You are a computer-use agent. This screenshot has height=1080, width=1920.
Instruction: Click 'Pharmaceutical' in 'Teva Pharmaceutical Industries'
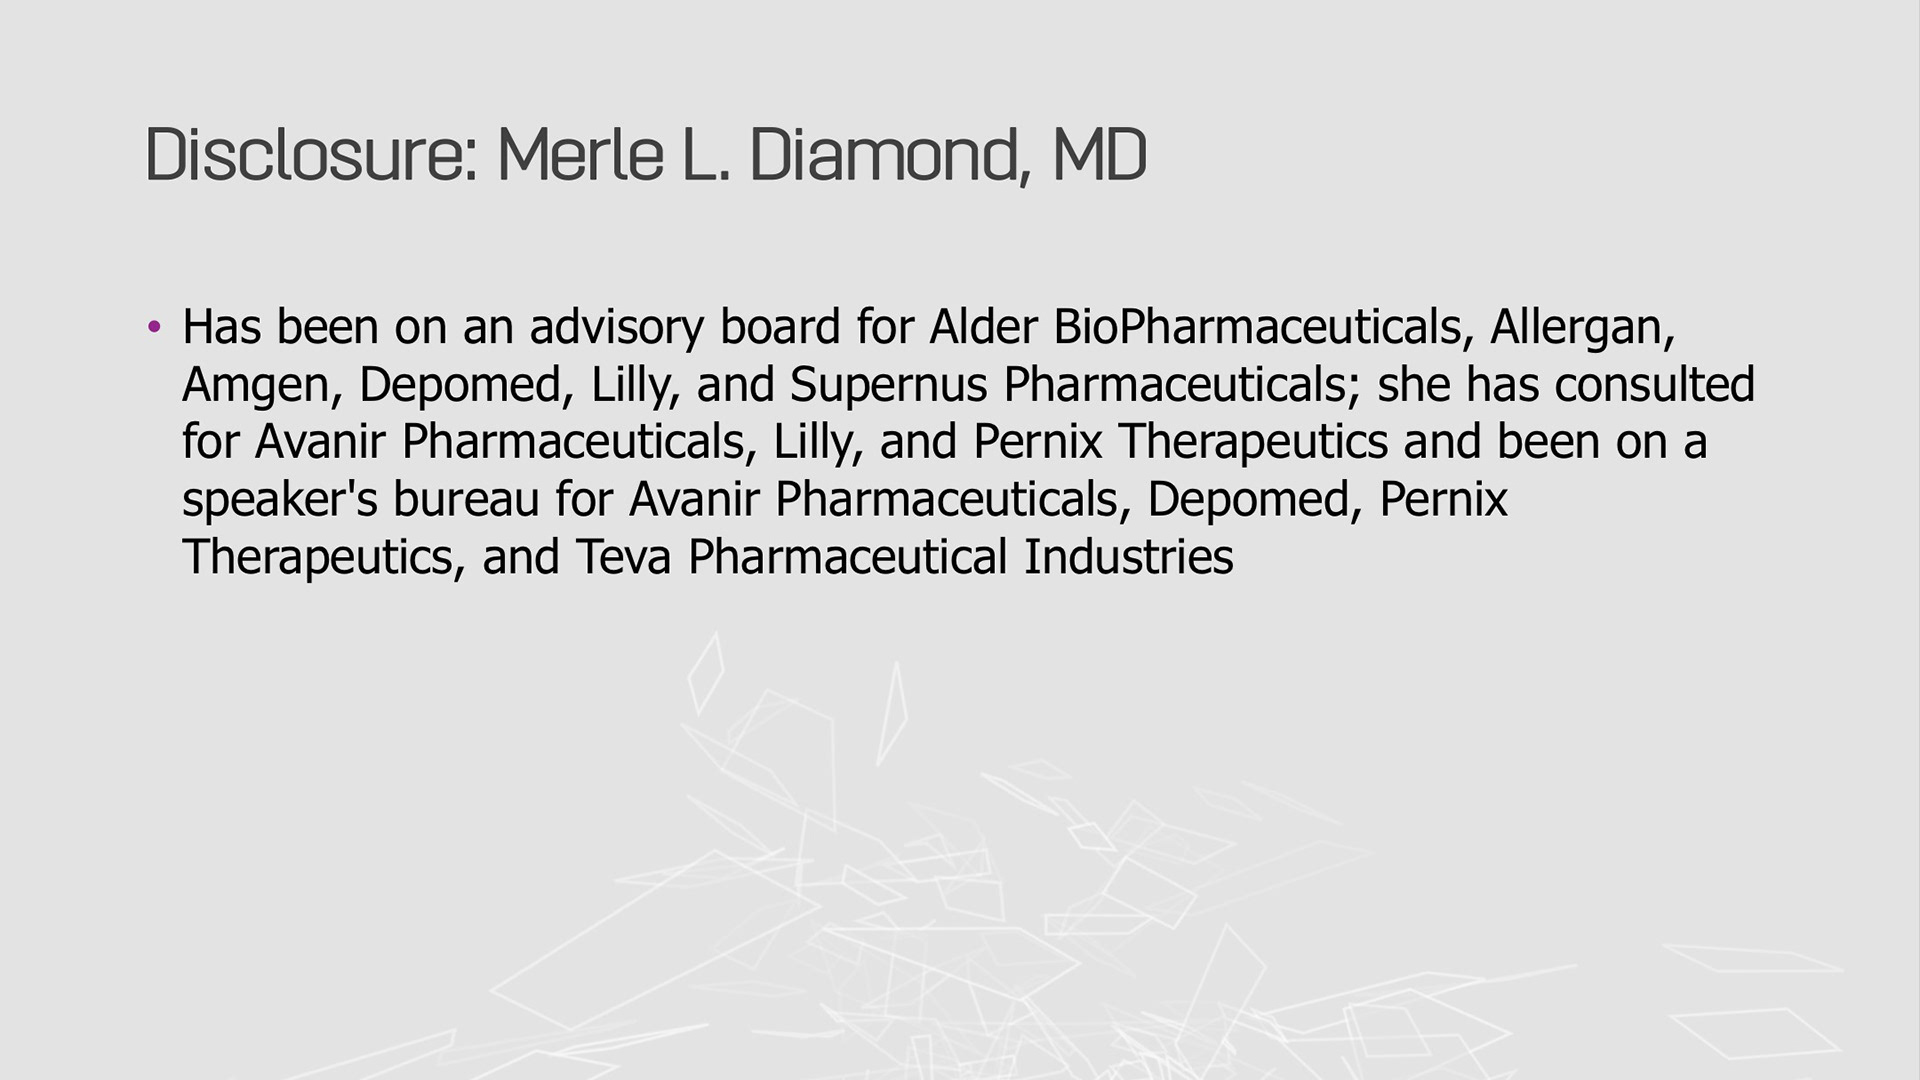(848, 557)
